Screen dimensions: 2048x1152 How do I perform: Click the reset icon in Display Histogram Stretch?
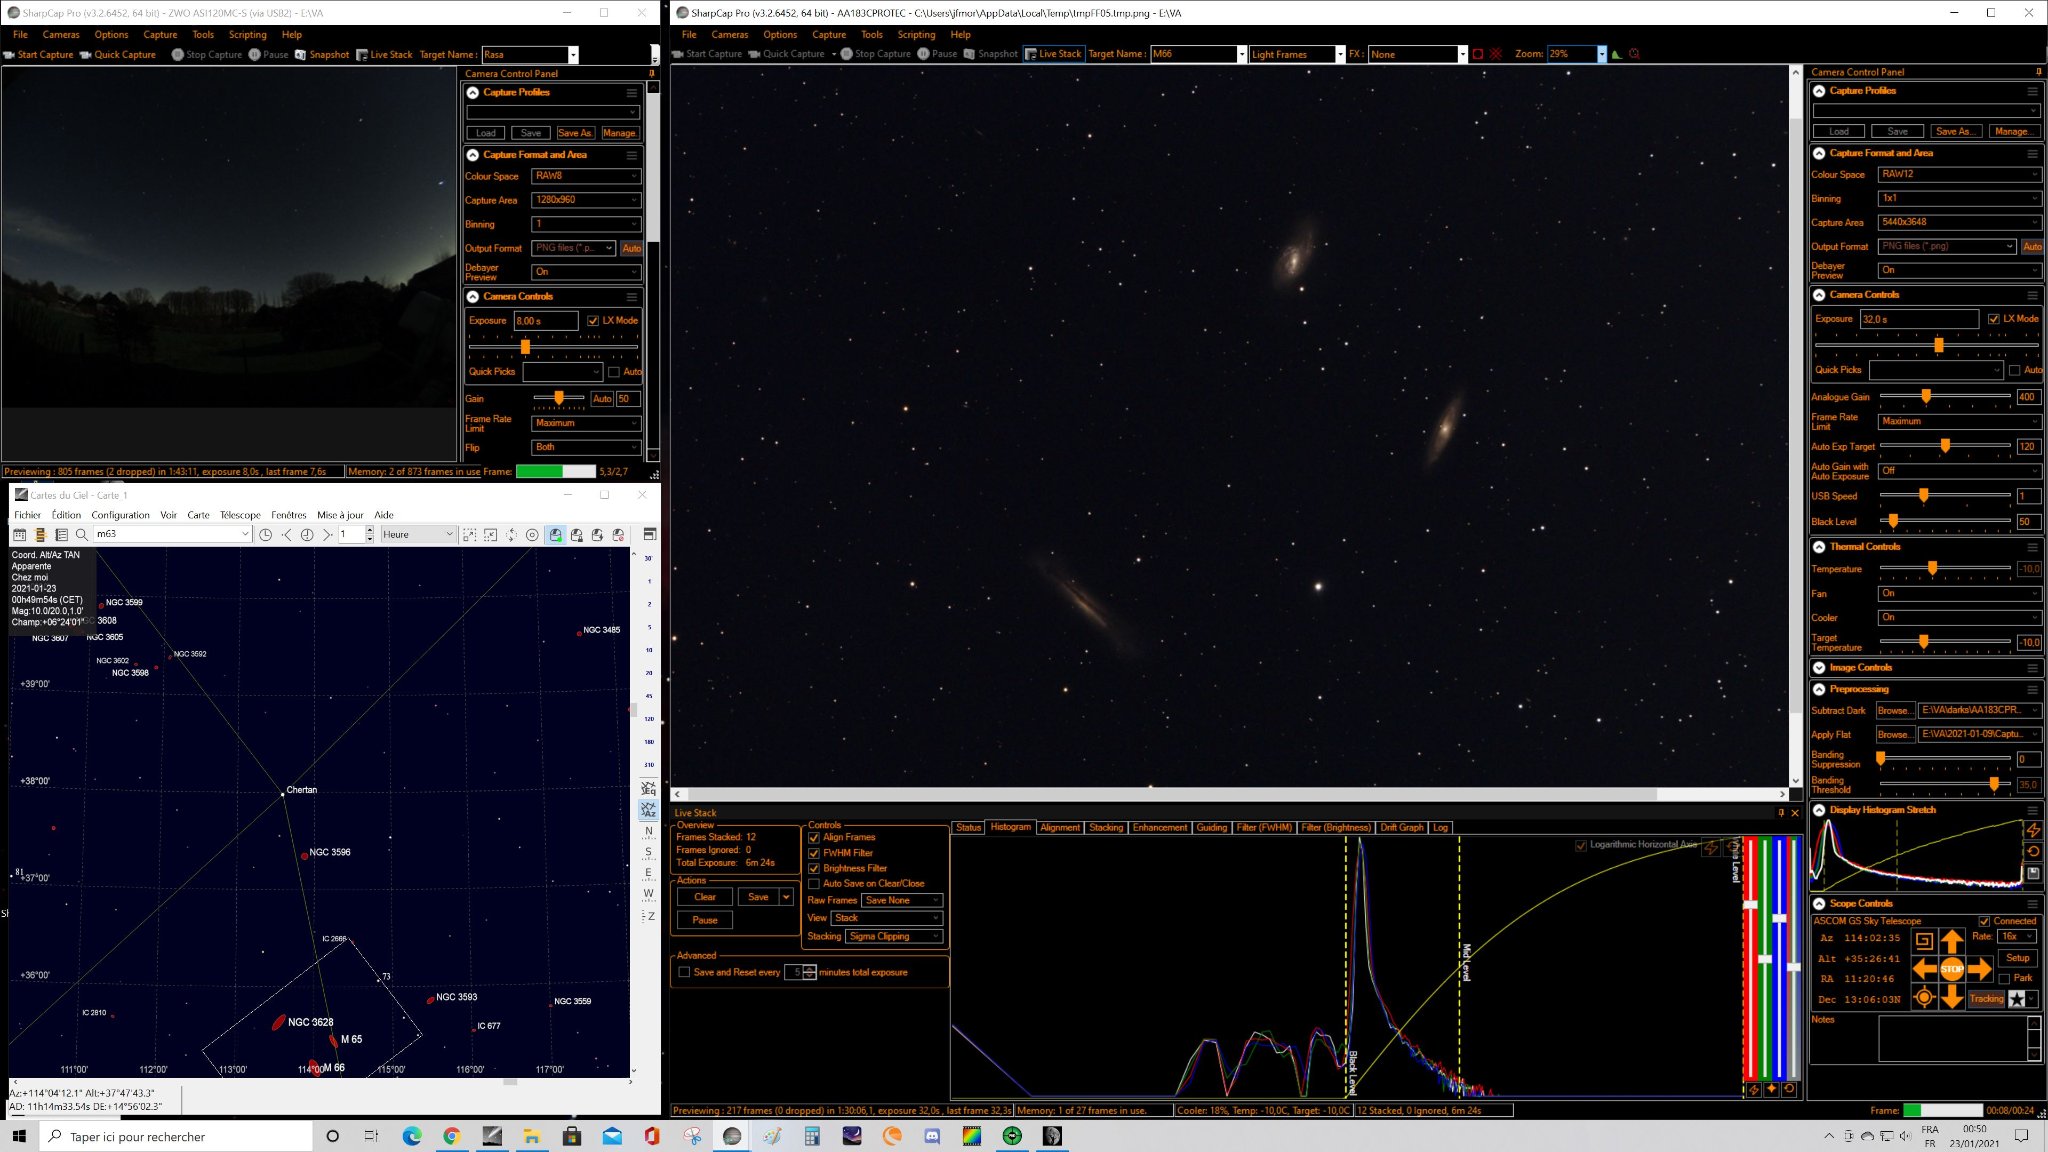(2033, 851)
